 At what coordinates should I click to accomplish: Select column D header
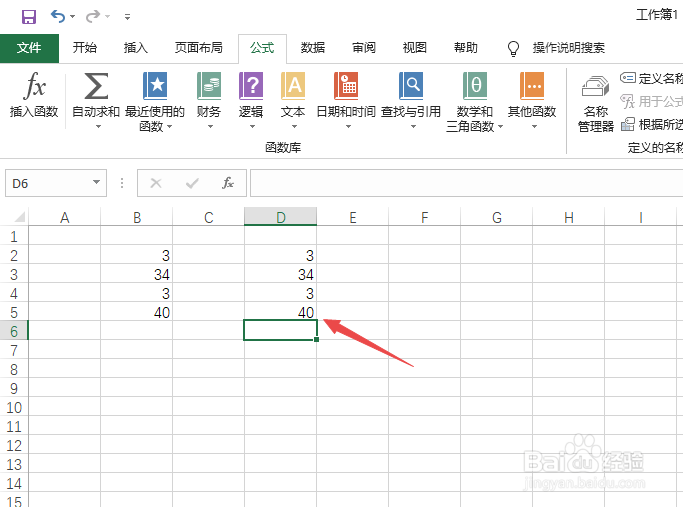281,217
